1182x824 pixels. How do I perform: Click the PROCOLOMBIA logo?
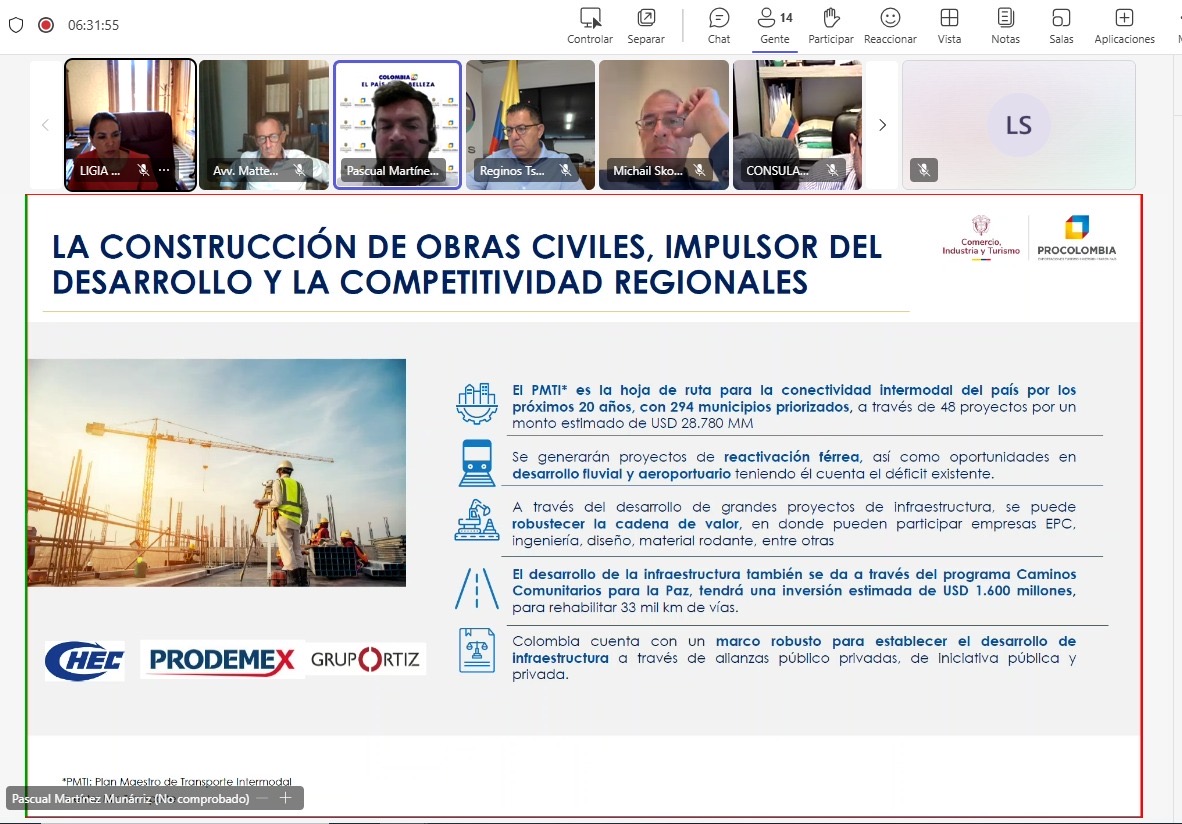tap(1076, 237)
